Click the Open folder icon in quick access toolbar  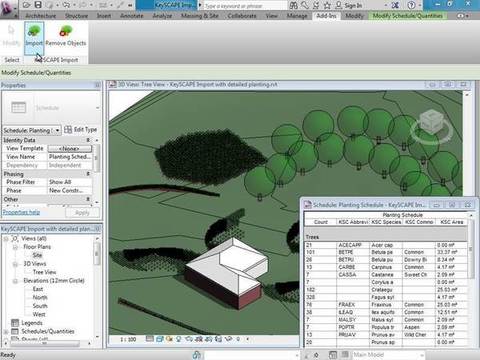tap(27, 5)
